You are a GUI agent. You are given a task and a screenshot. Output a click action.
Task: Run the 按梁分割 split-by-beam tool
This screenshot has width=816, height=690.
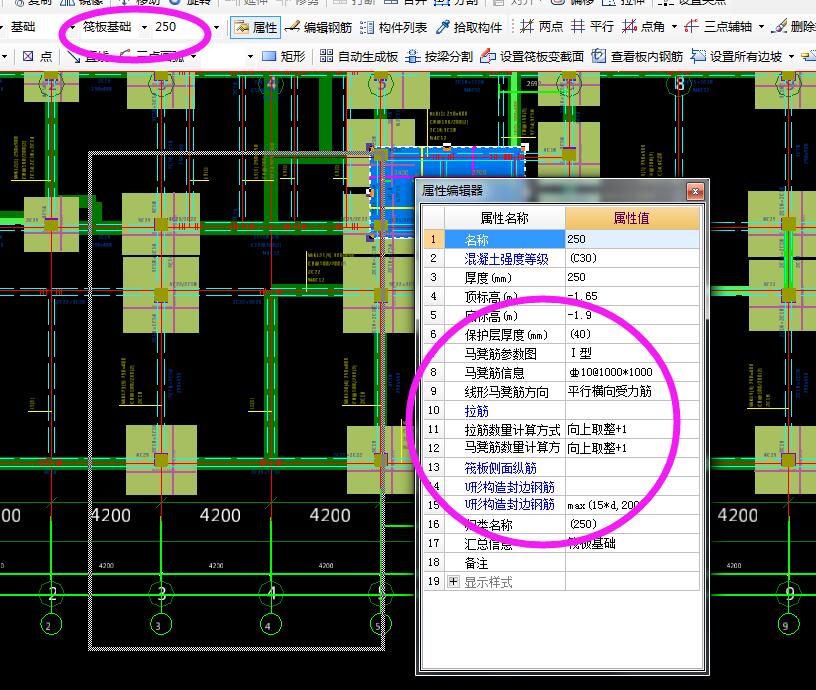(439, 56)
